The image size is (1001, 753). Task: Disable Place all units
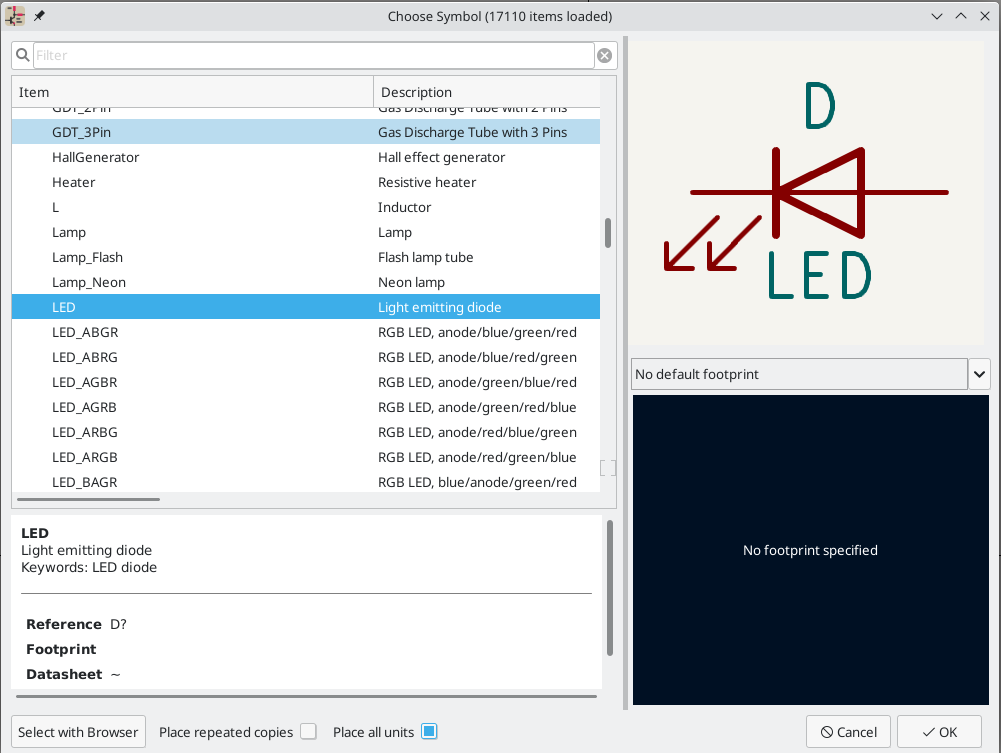click(x=429, y=731)
